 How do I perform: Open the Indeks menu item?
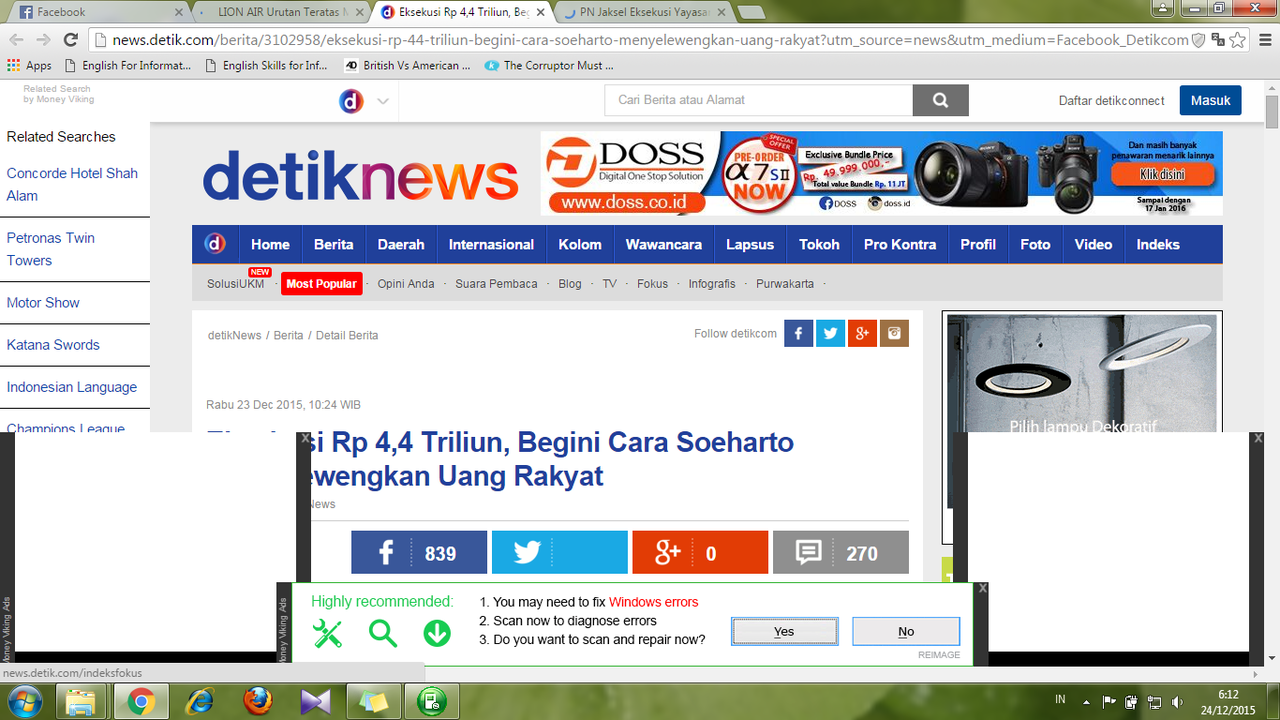click(1158, 244)
